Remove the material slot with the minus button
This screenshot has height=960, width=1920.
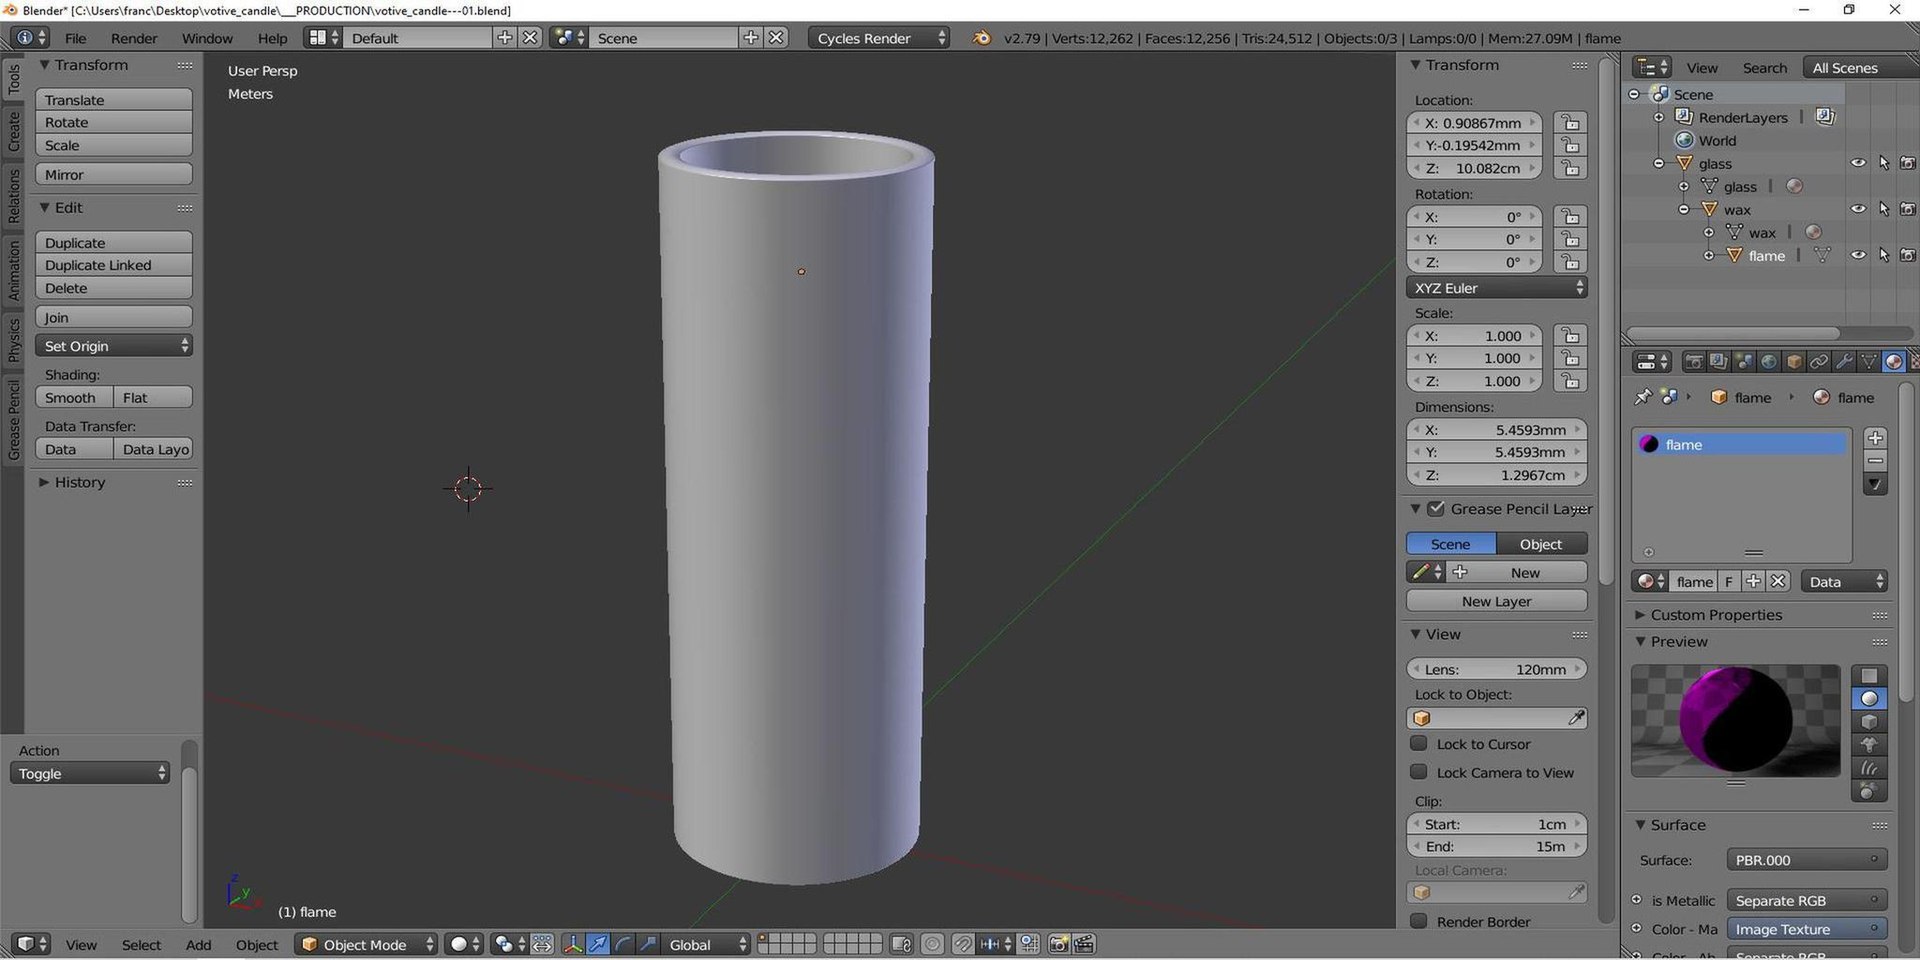[x=1876, y=461]
